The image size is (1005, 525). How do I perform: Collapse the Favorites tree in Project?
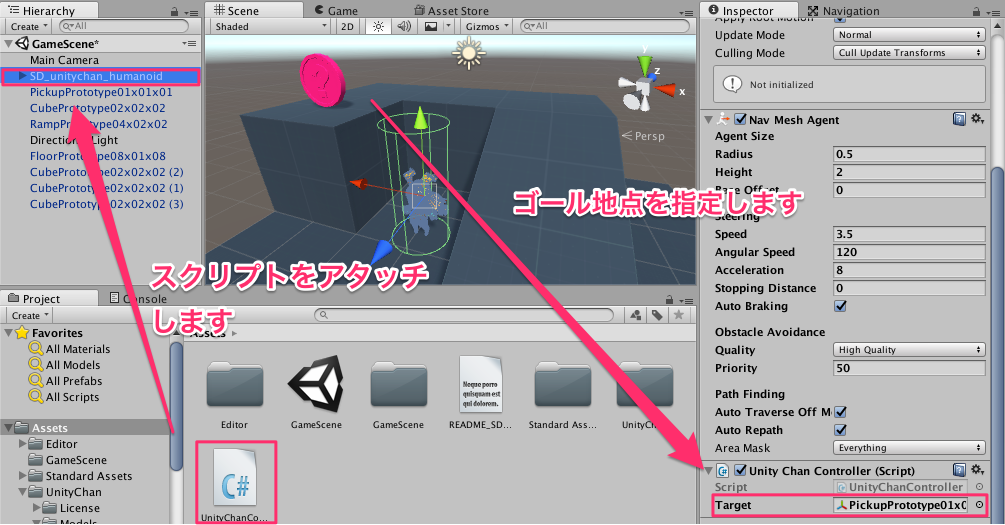8,332
